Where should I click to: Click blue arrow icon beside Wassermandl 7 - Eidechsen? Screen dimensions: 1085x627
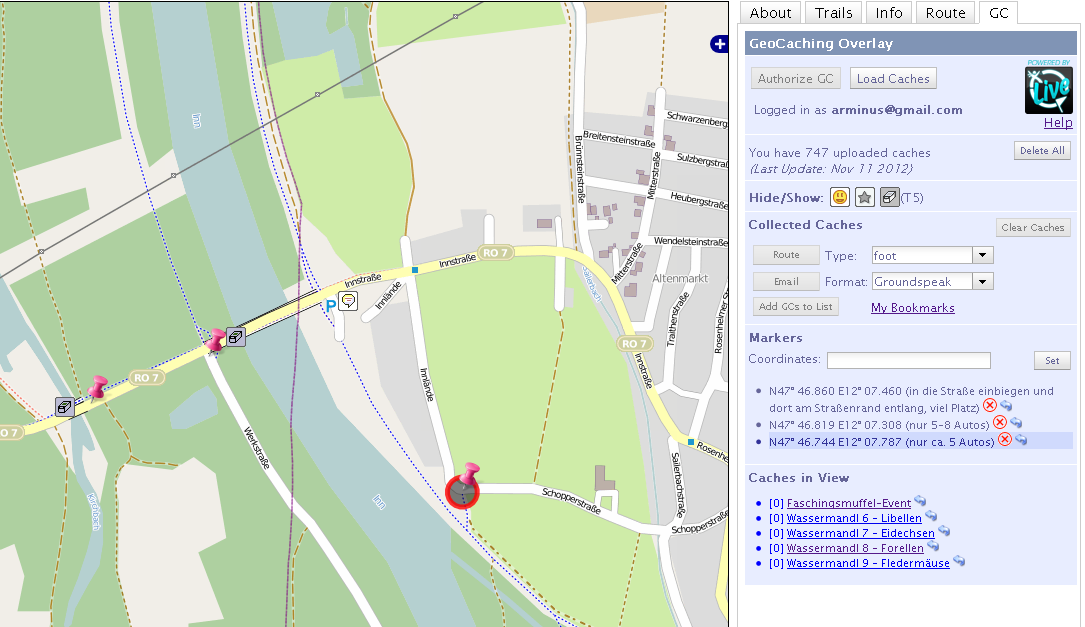pyautogui.click(x=944, y=531)
